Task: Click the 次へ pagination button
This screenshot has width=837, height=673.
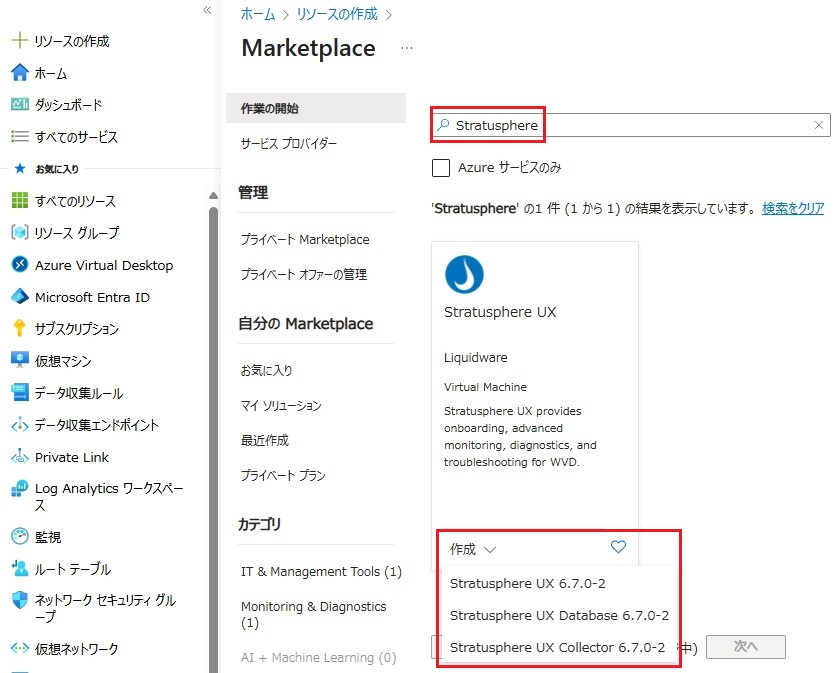Action: 746,647
